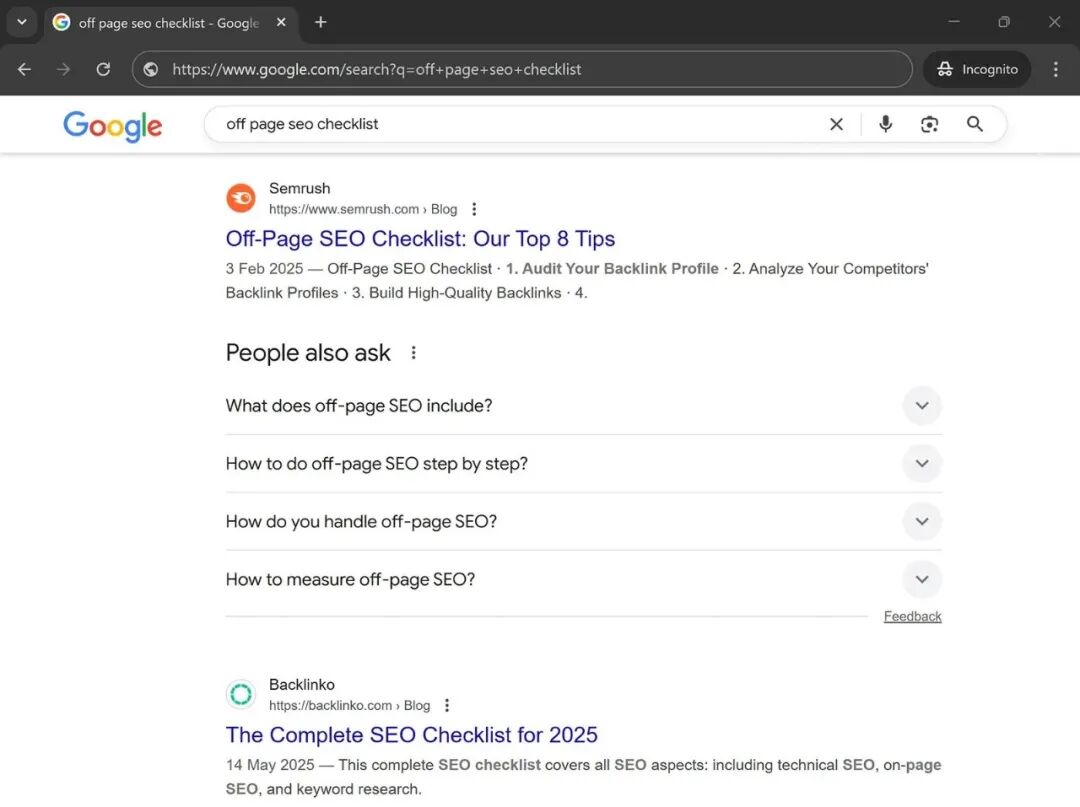Open Chrome's three-dot menu
This screenshot has height=807, width=1080.
(x=1055, y=70)
